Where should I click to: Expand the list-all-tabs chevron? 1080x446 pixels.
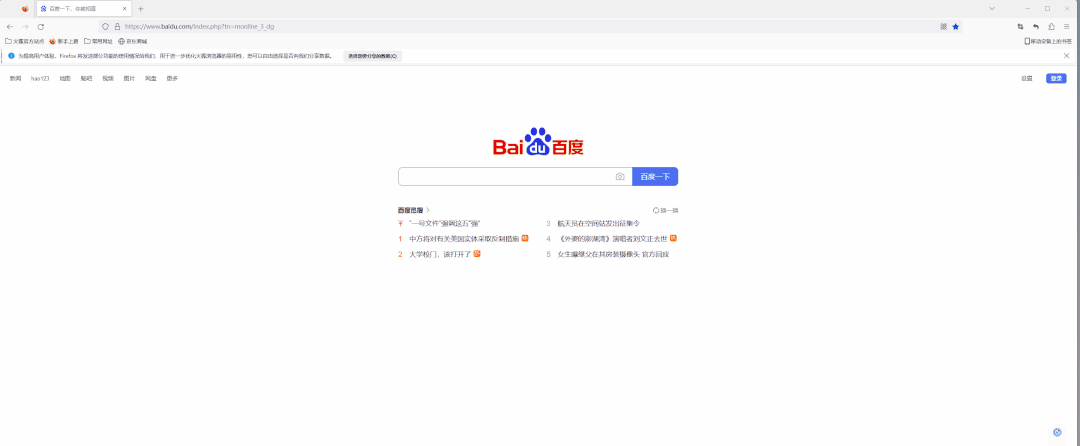click(992, 8)
